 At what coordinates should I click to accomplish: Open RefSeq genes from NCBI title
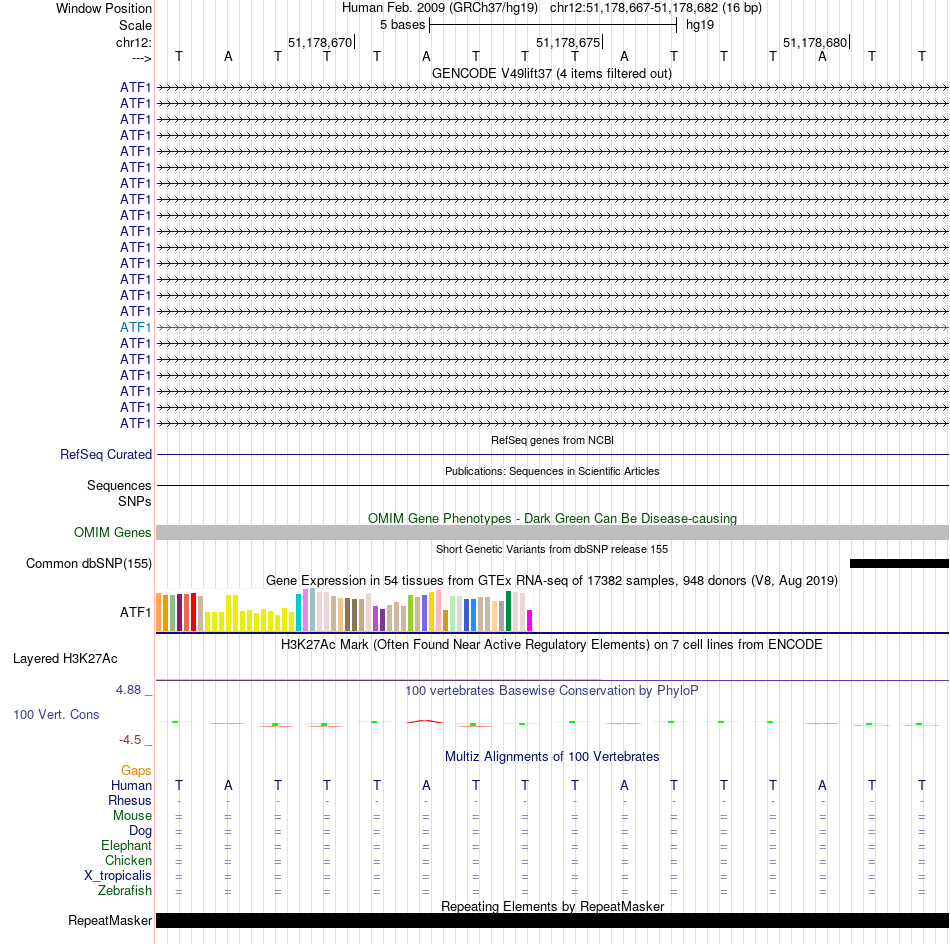point(552,440)
